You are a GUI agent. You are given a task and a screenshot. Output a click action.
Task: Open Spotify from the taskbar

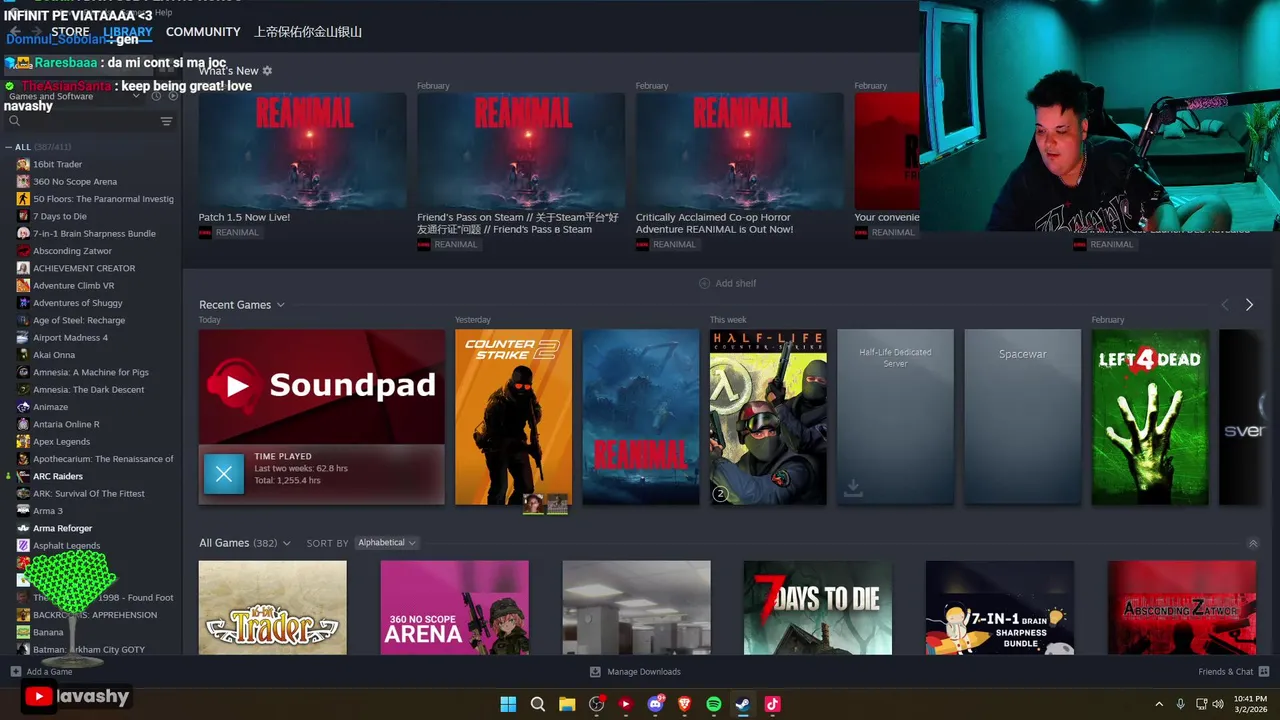[714, 704]
